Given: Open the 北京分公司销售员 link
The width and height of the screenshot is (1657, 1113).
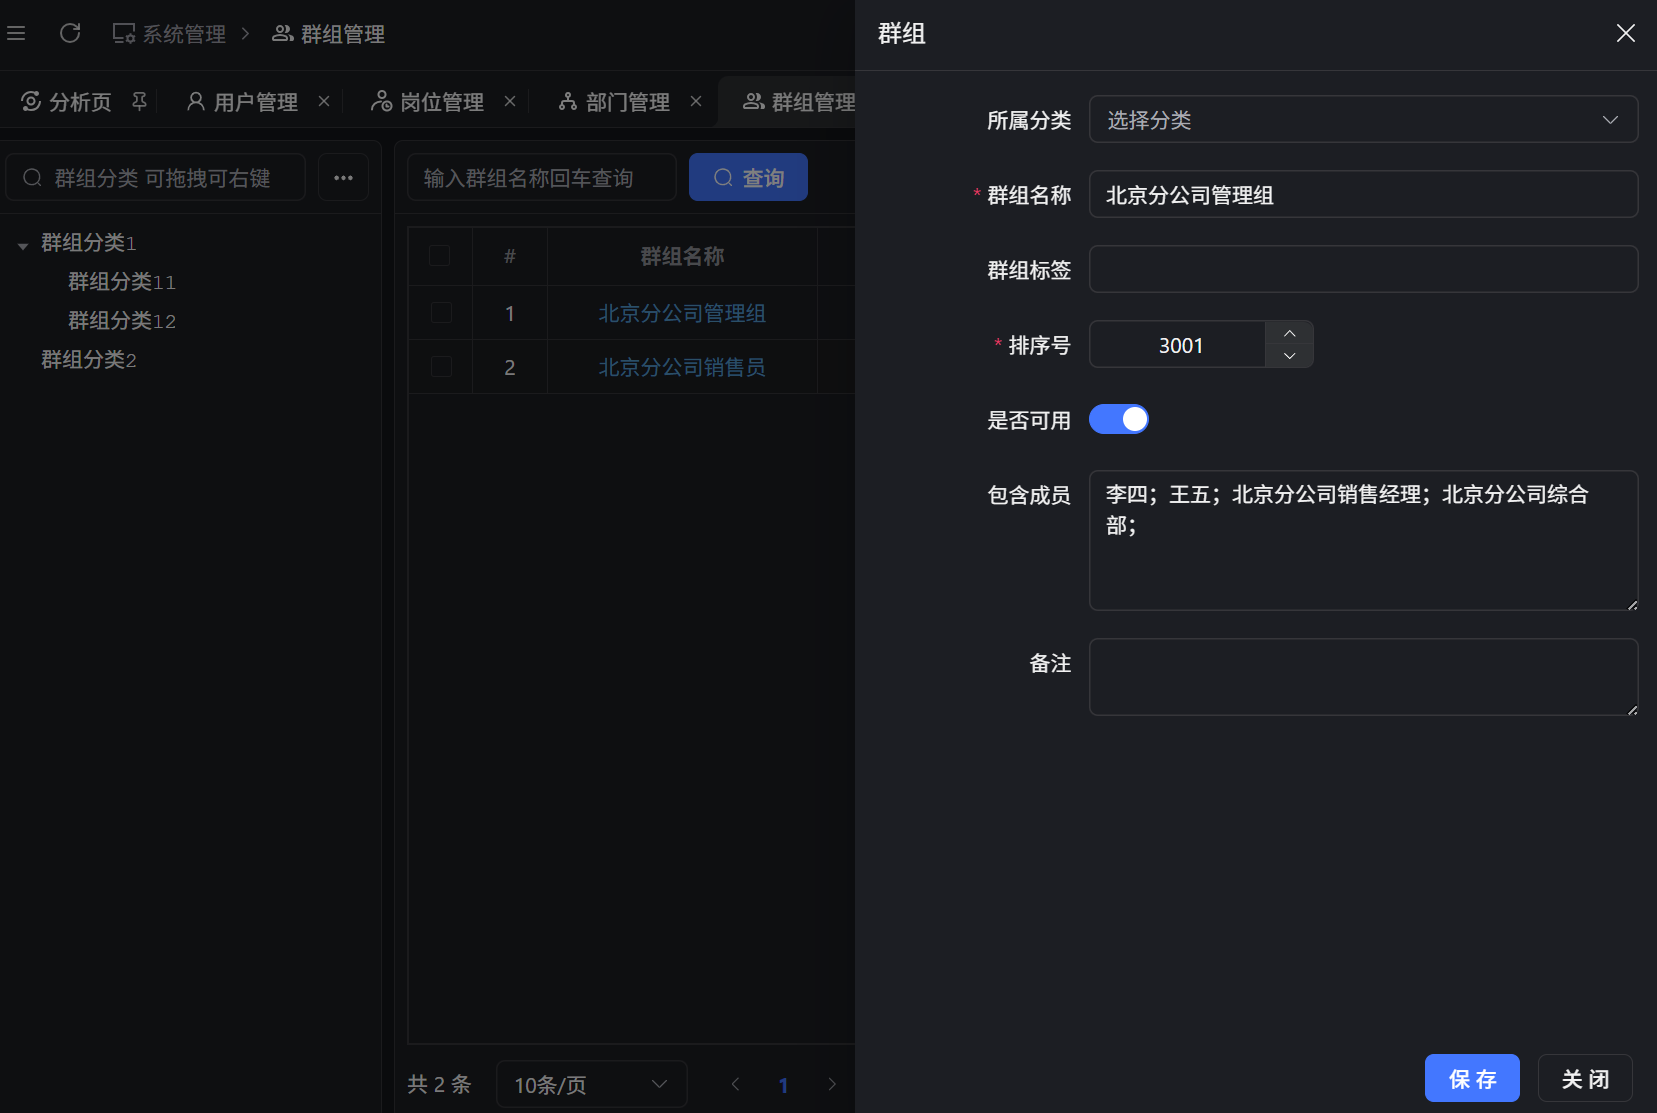Looking at the screenshot, I should [682, 367].
